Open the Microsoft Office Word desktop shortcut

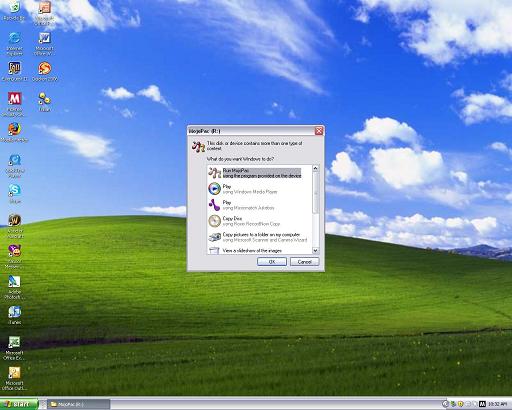click(44, 43)
